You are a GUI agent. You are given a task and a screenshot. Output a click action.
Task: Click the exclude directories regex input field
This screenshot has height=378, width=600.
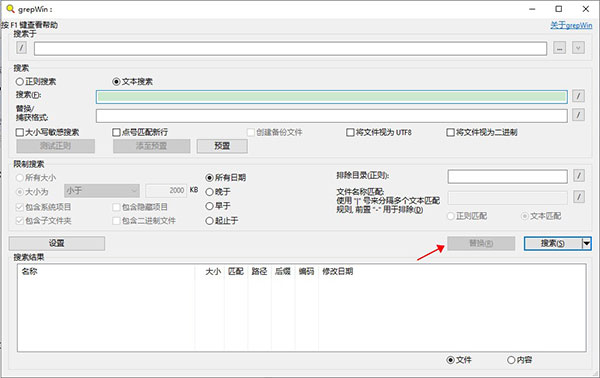(x=507, y=176)
